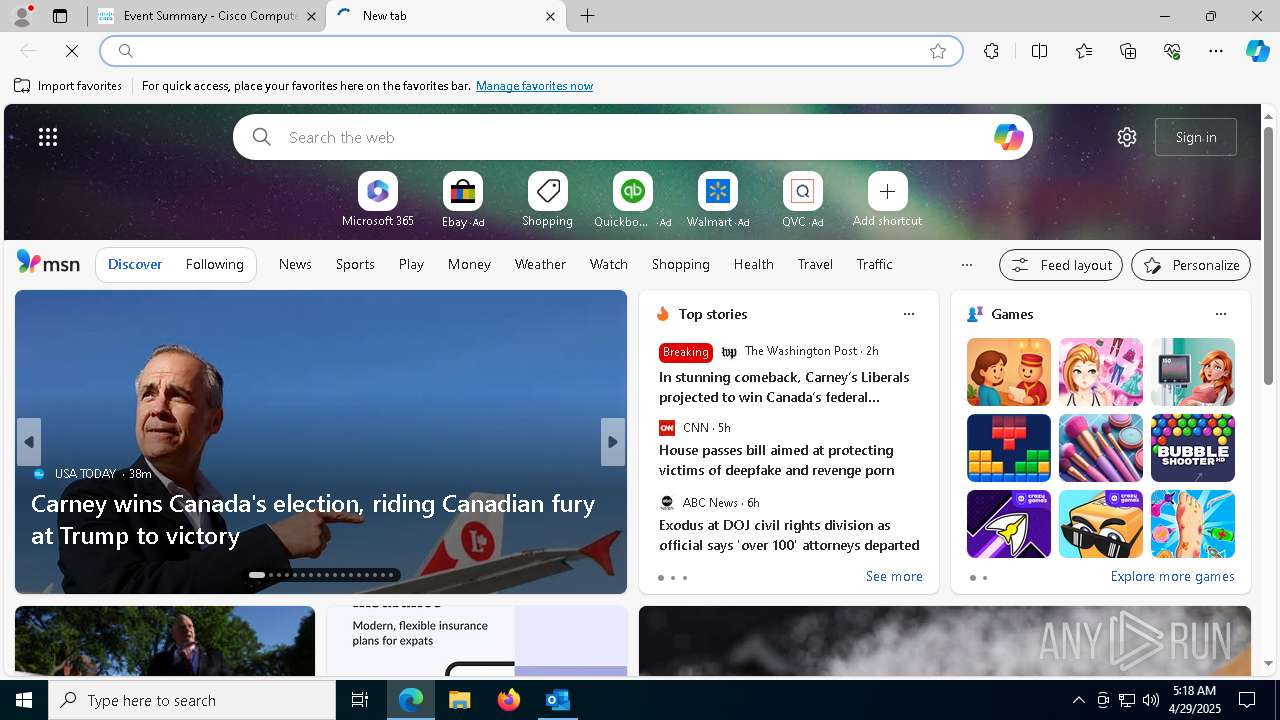
Task: Open the Sports category
Action: coord(355,264)
